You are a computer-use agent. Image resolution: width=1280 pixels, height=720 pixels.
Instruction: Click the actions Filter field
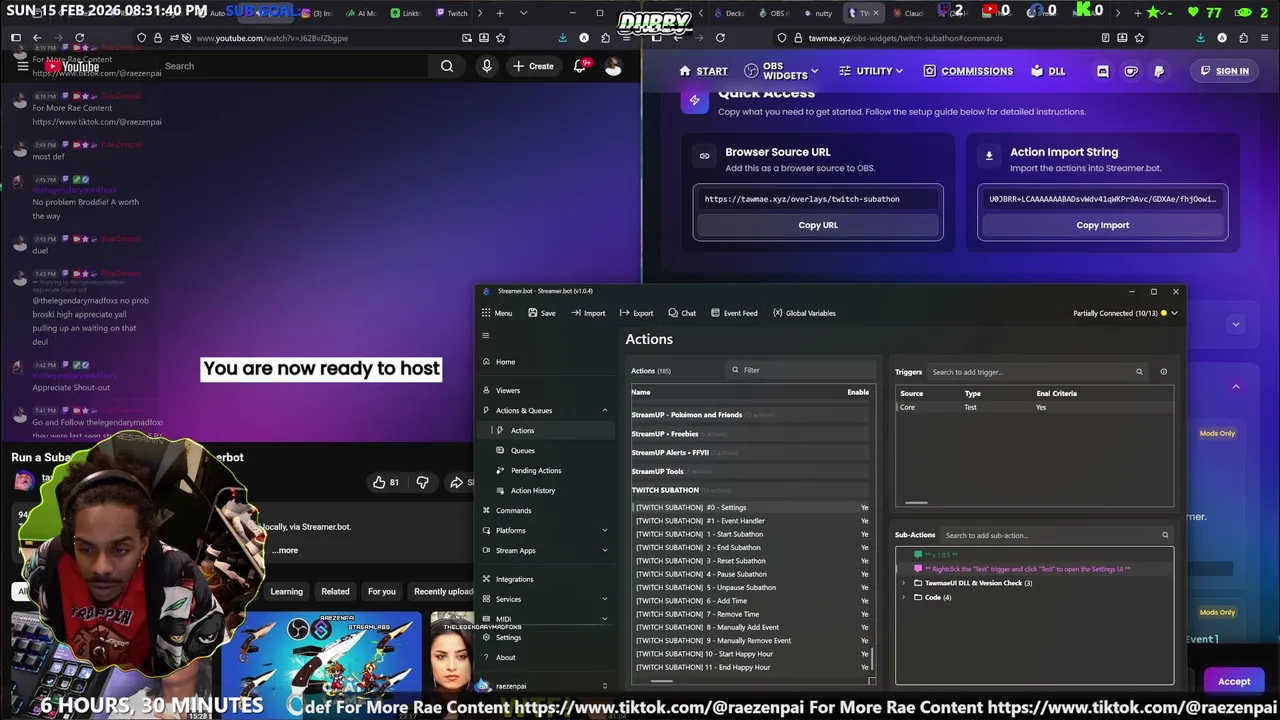point(800,370)
